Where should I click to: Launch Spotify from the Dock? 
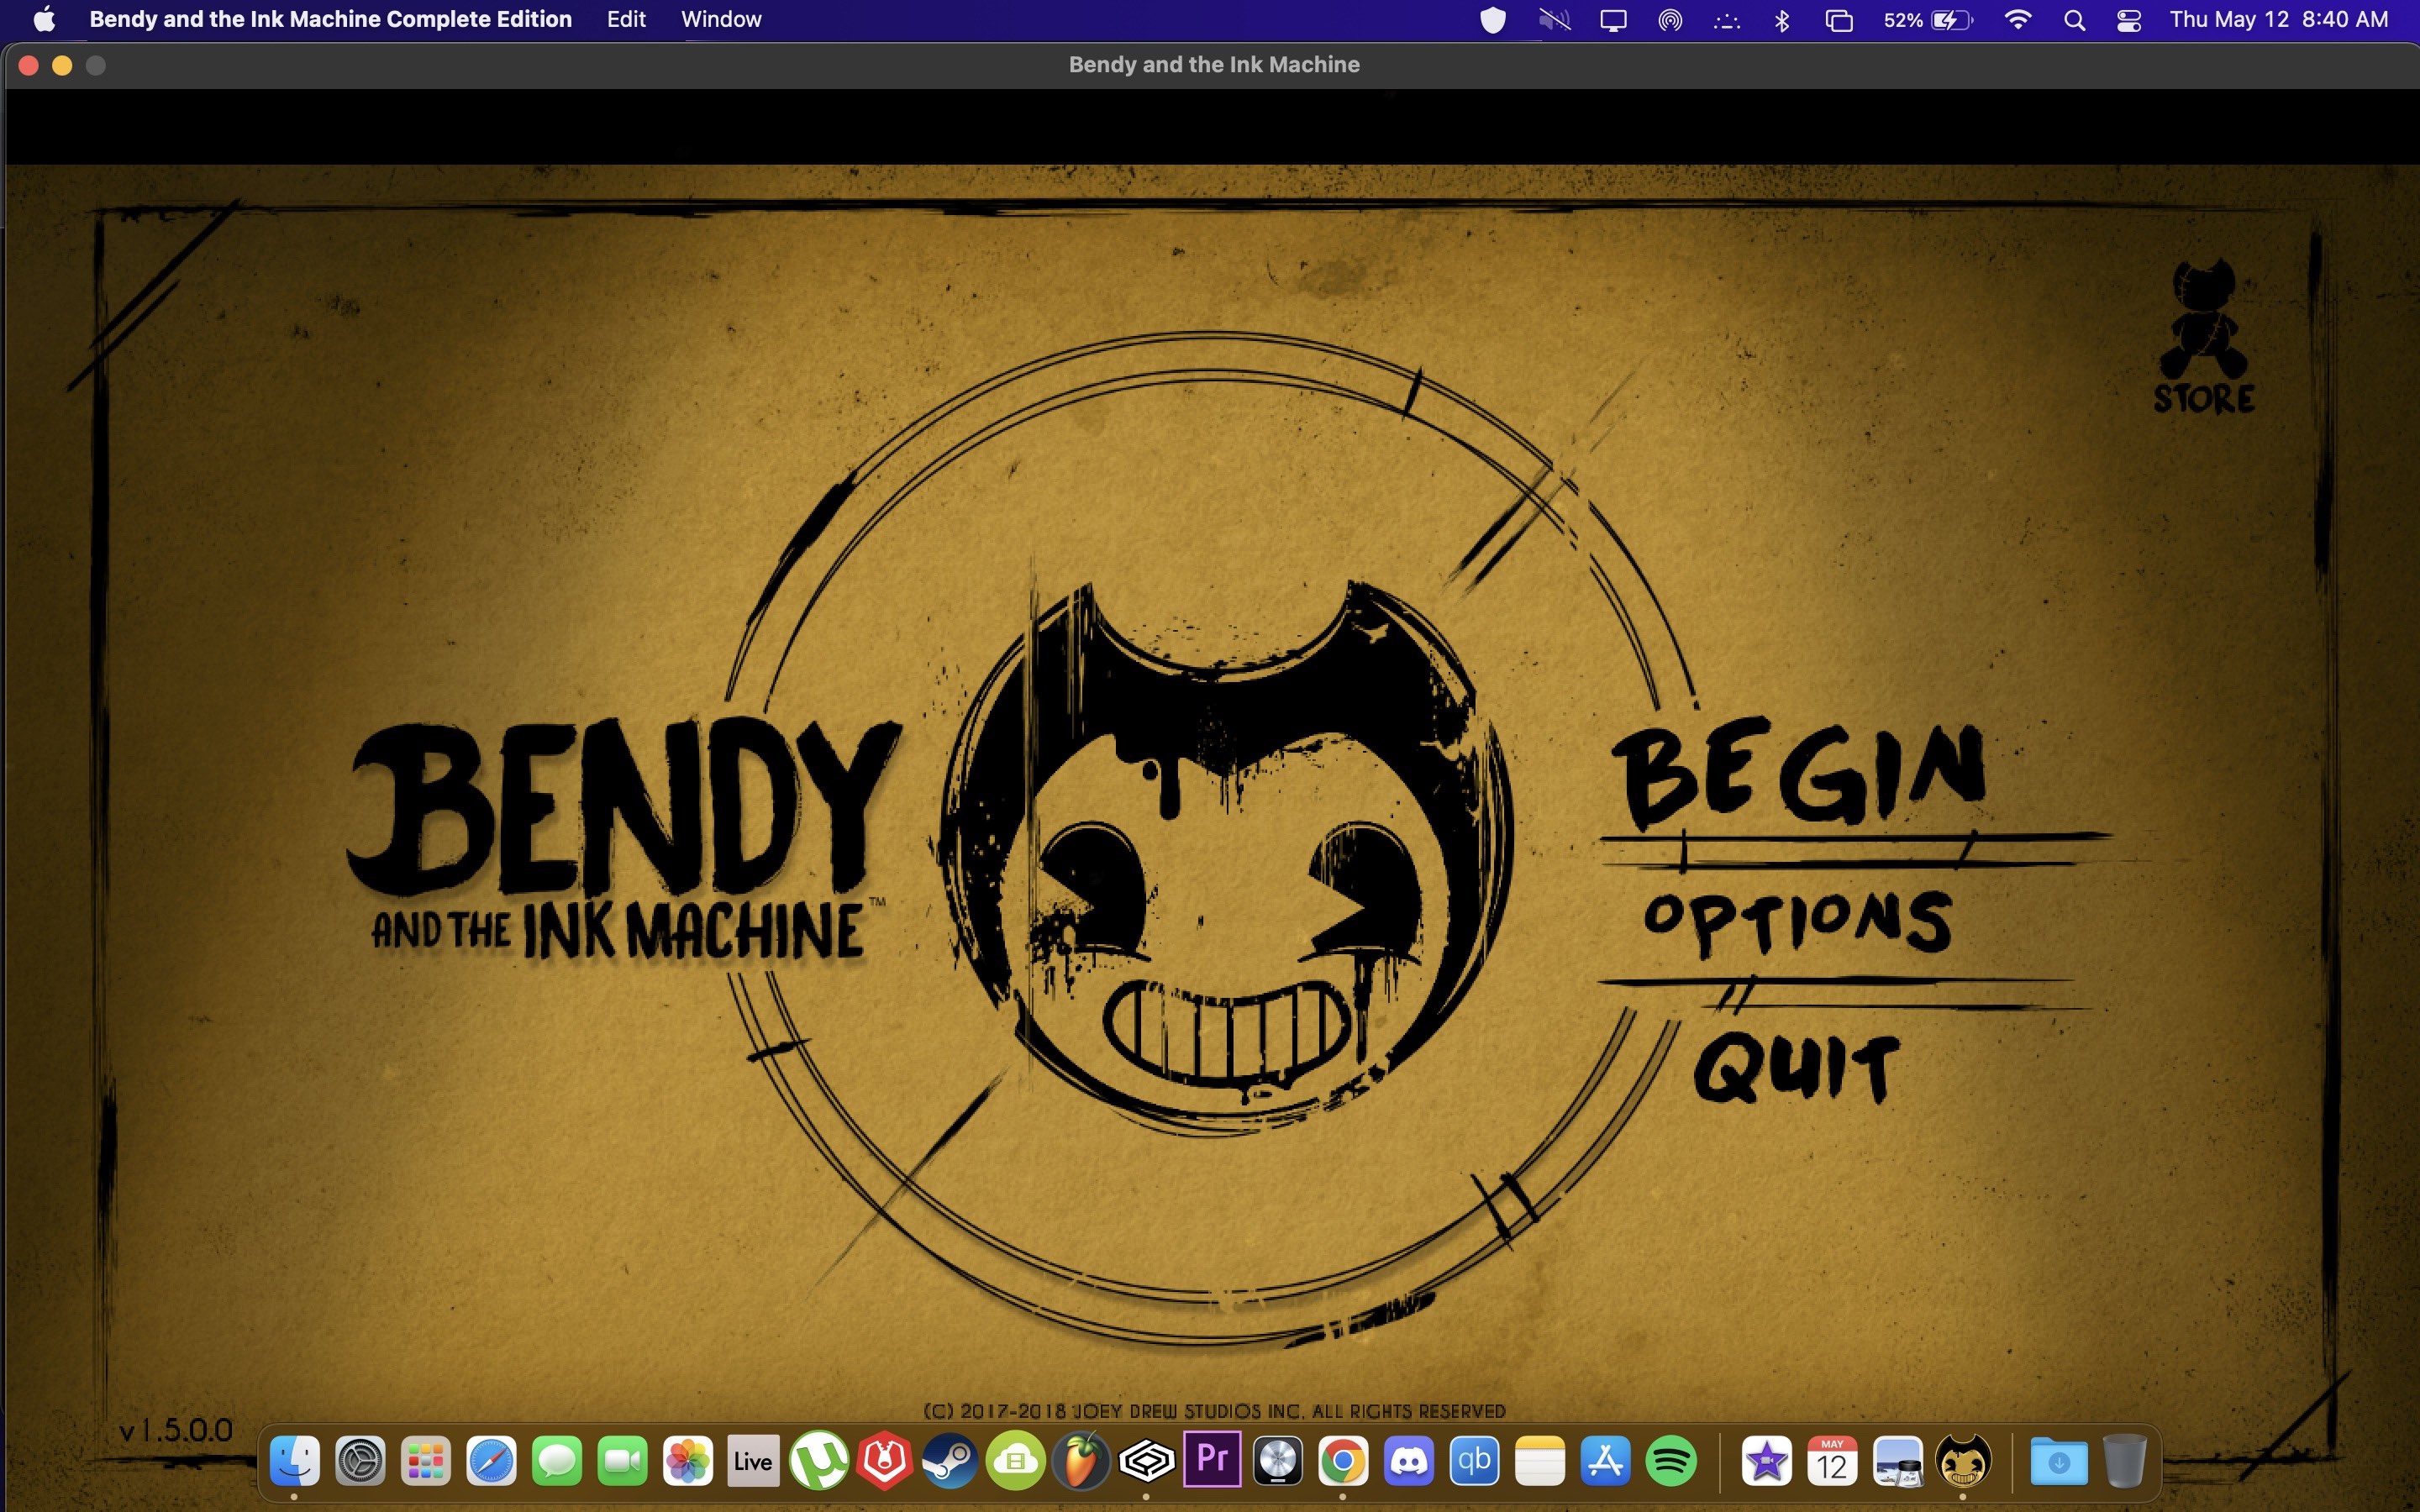coord(1671,1462)
